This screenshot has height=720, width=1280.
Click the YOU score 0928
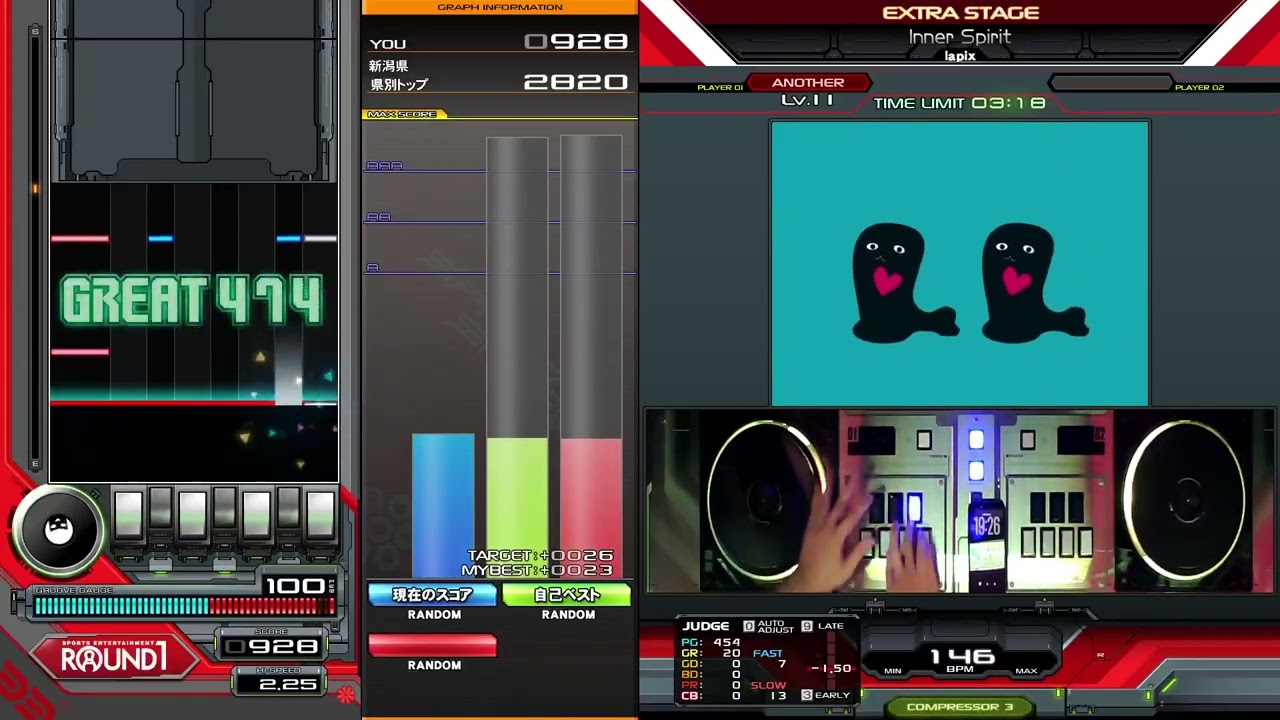(x=576, y=42)
